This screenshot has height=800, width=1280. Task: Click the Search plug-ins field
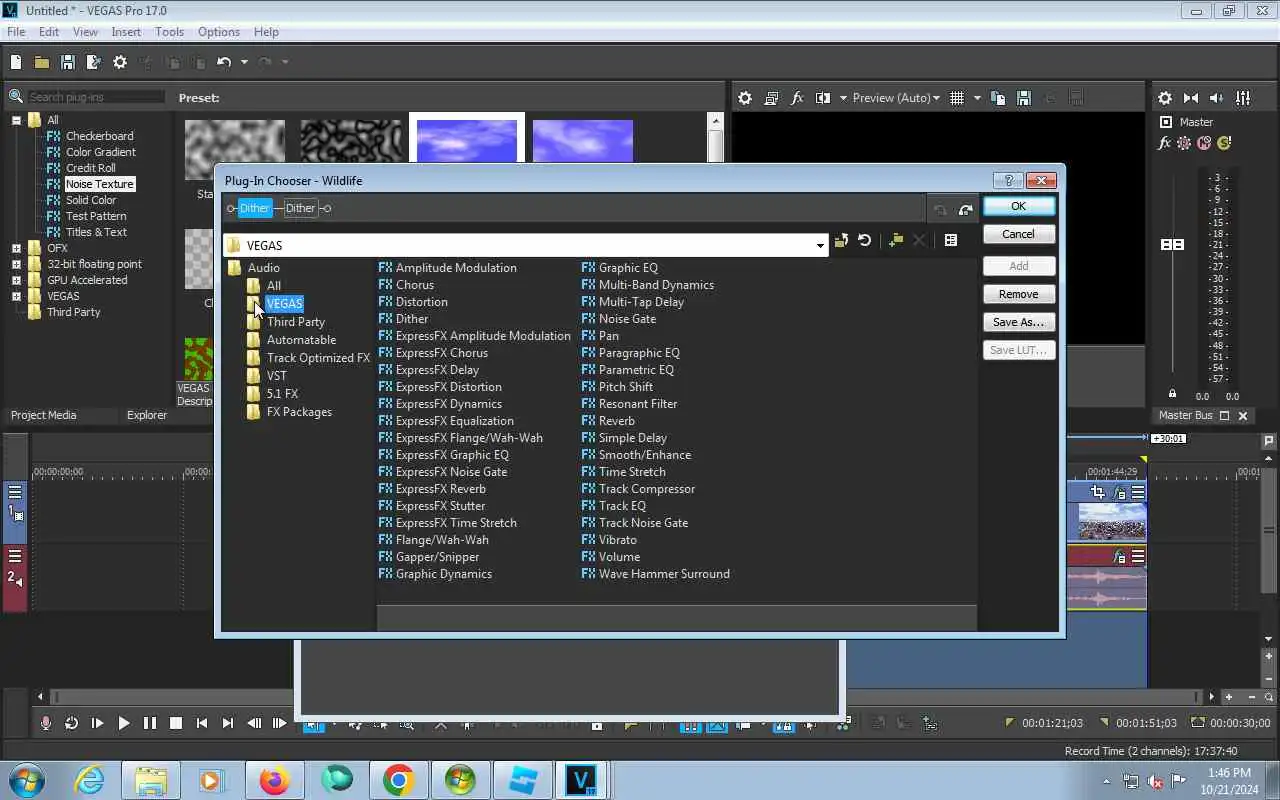(96, 97)
